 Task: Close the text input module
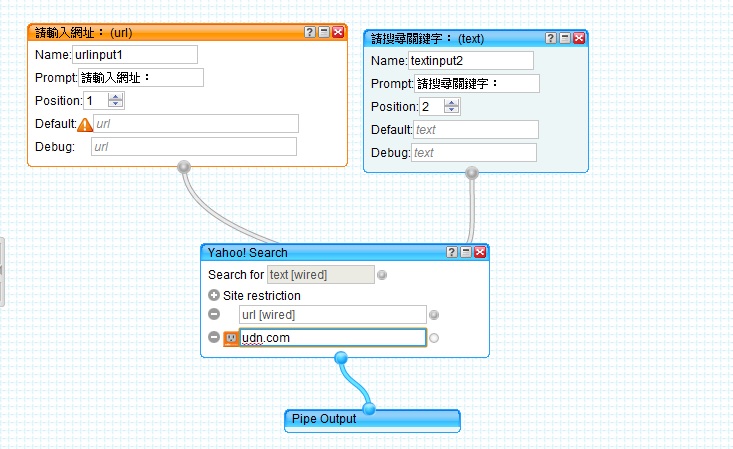[579, 38]
